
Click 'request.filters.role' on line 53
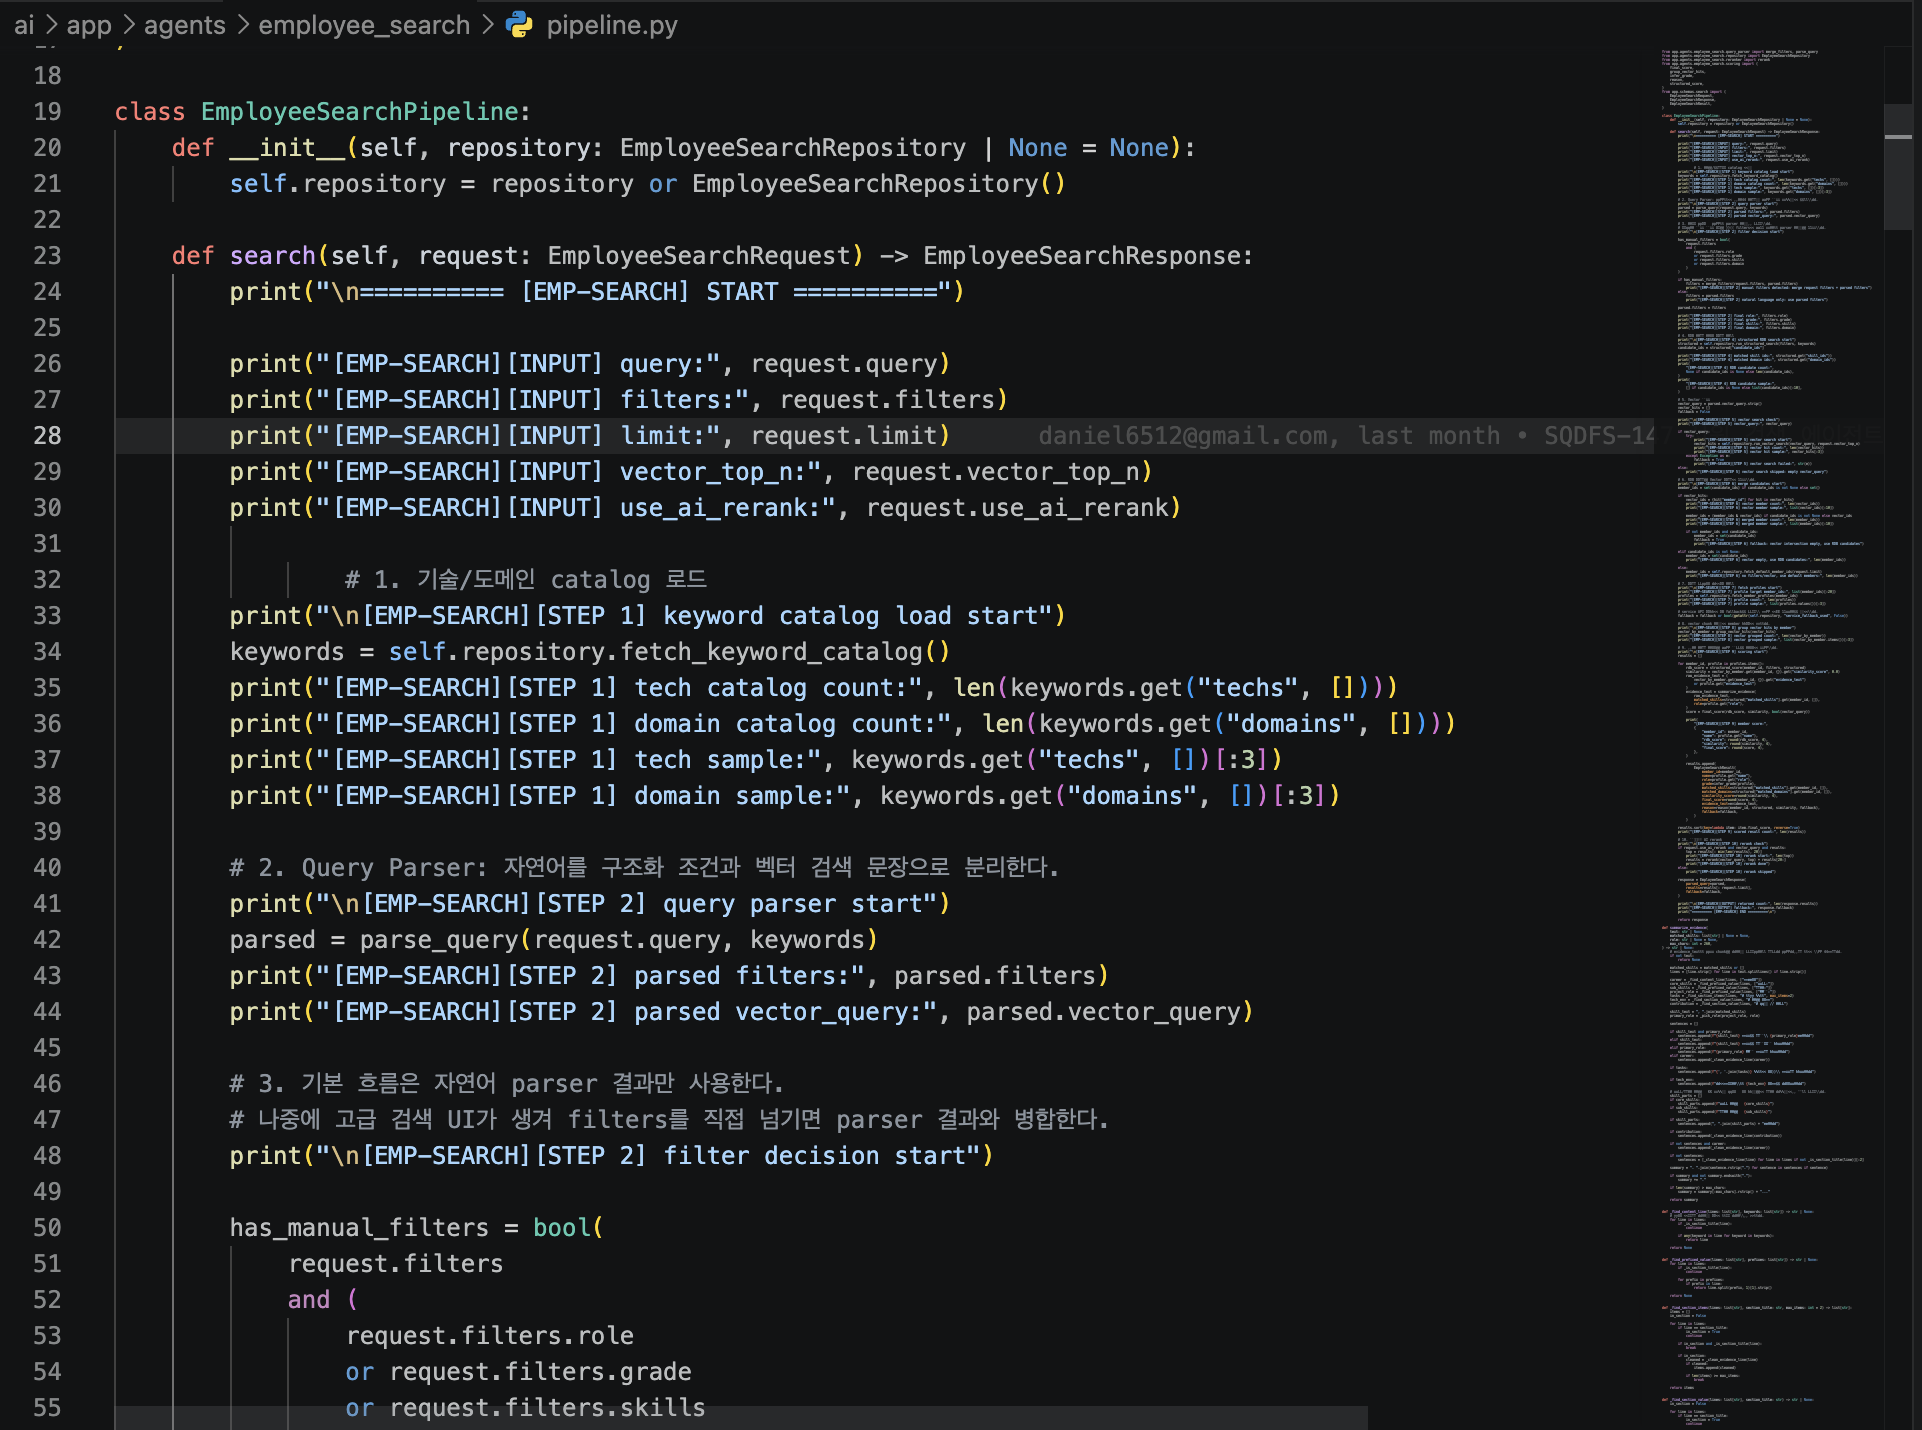pyautogui.click(x=490, y=1336)
